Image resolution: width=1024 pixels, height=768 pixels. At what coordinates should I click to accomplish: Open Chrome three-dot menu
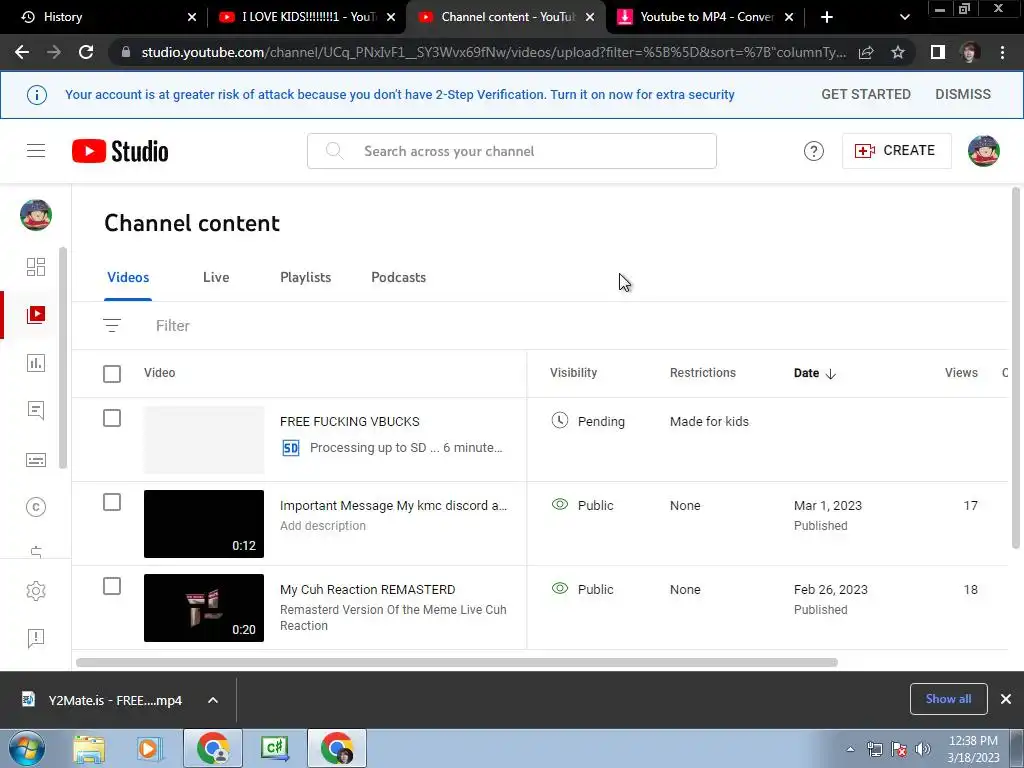coord(1002,52)
